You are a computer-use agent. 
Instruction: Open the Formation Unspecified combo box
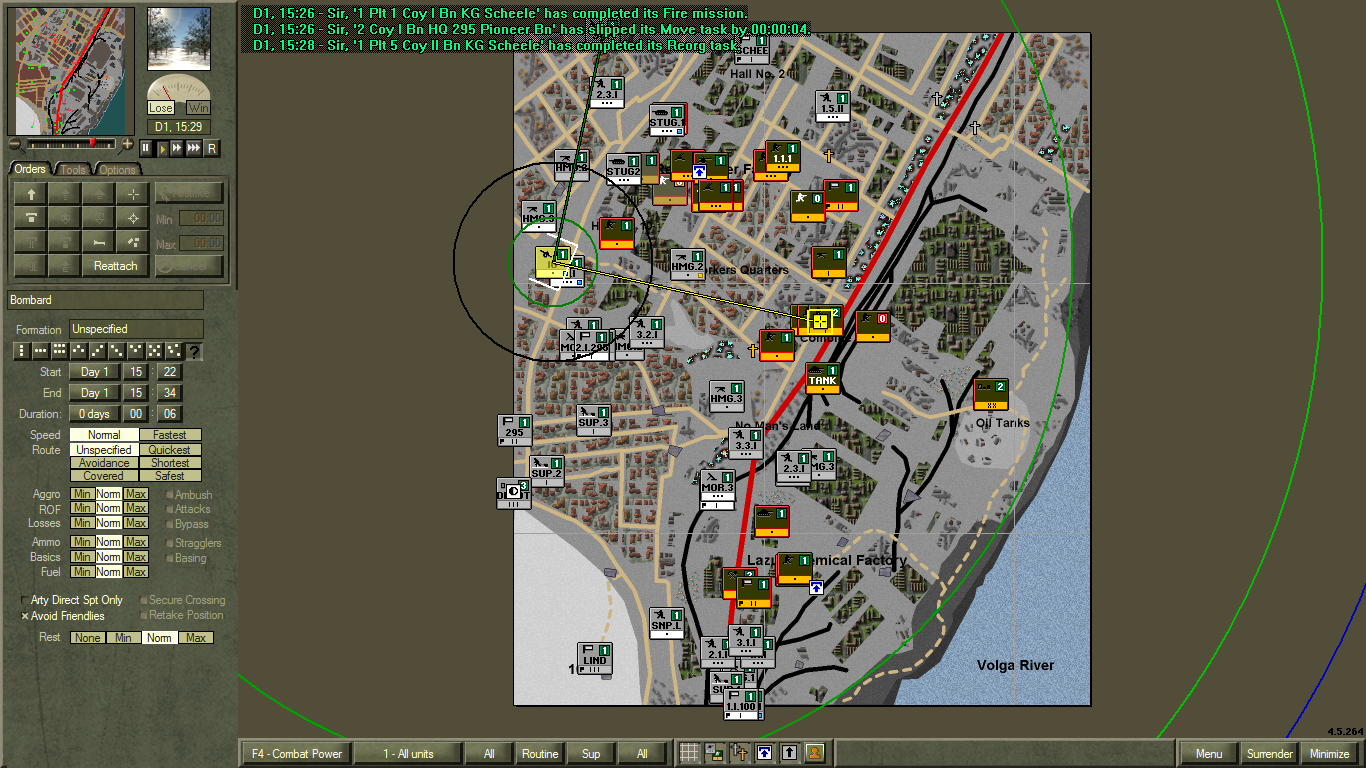tap(136, 329)
